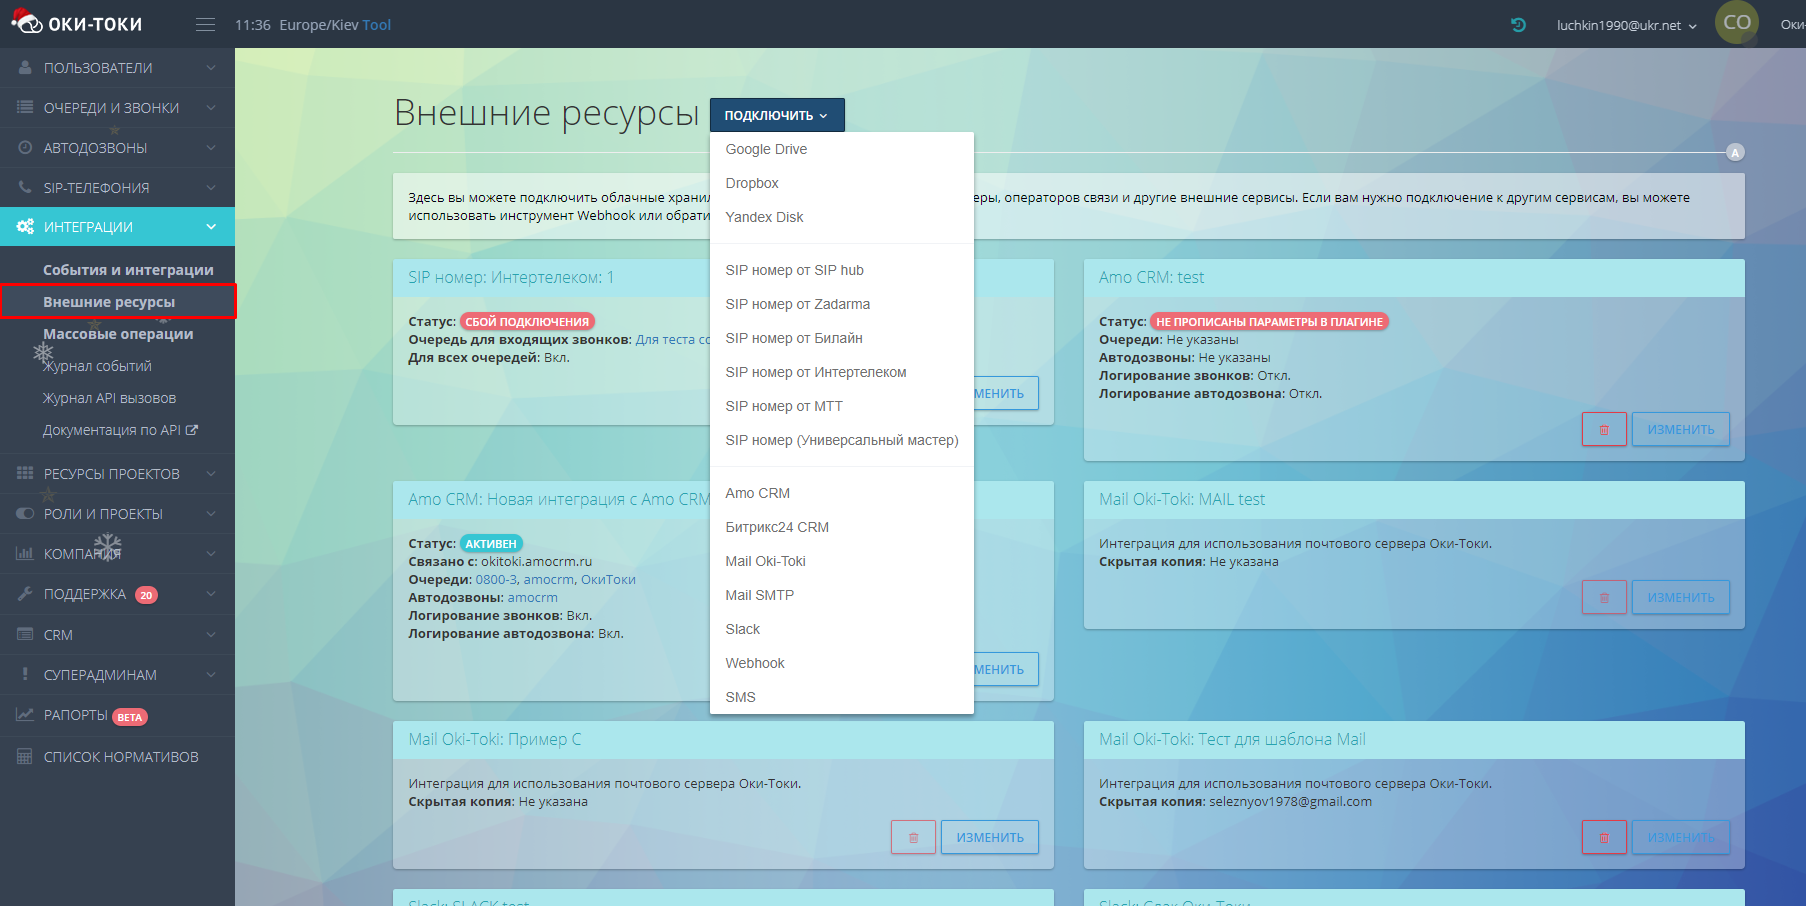Choose SIP номер от Интертелеком

(x=842, y=372)
